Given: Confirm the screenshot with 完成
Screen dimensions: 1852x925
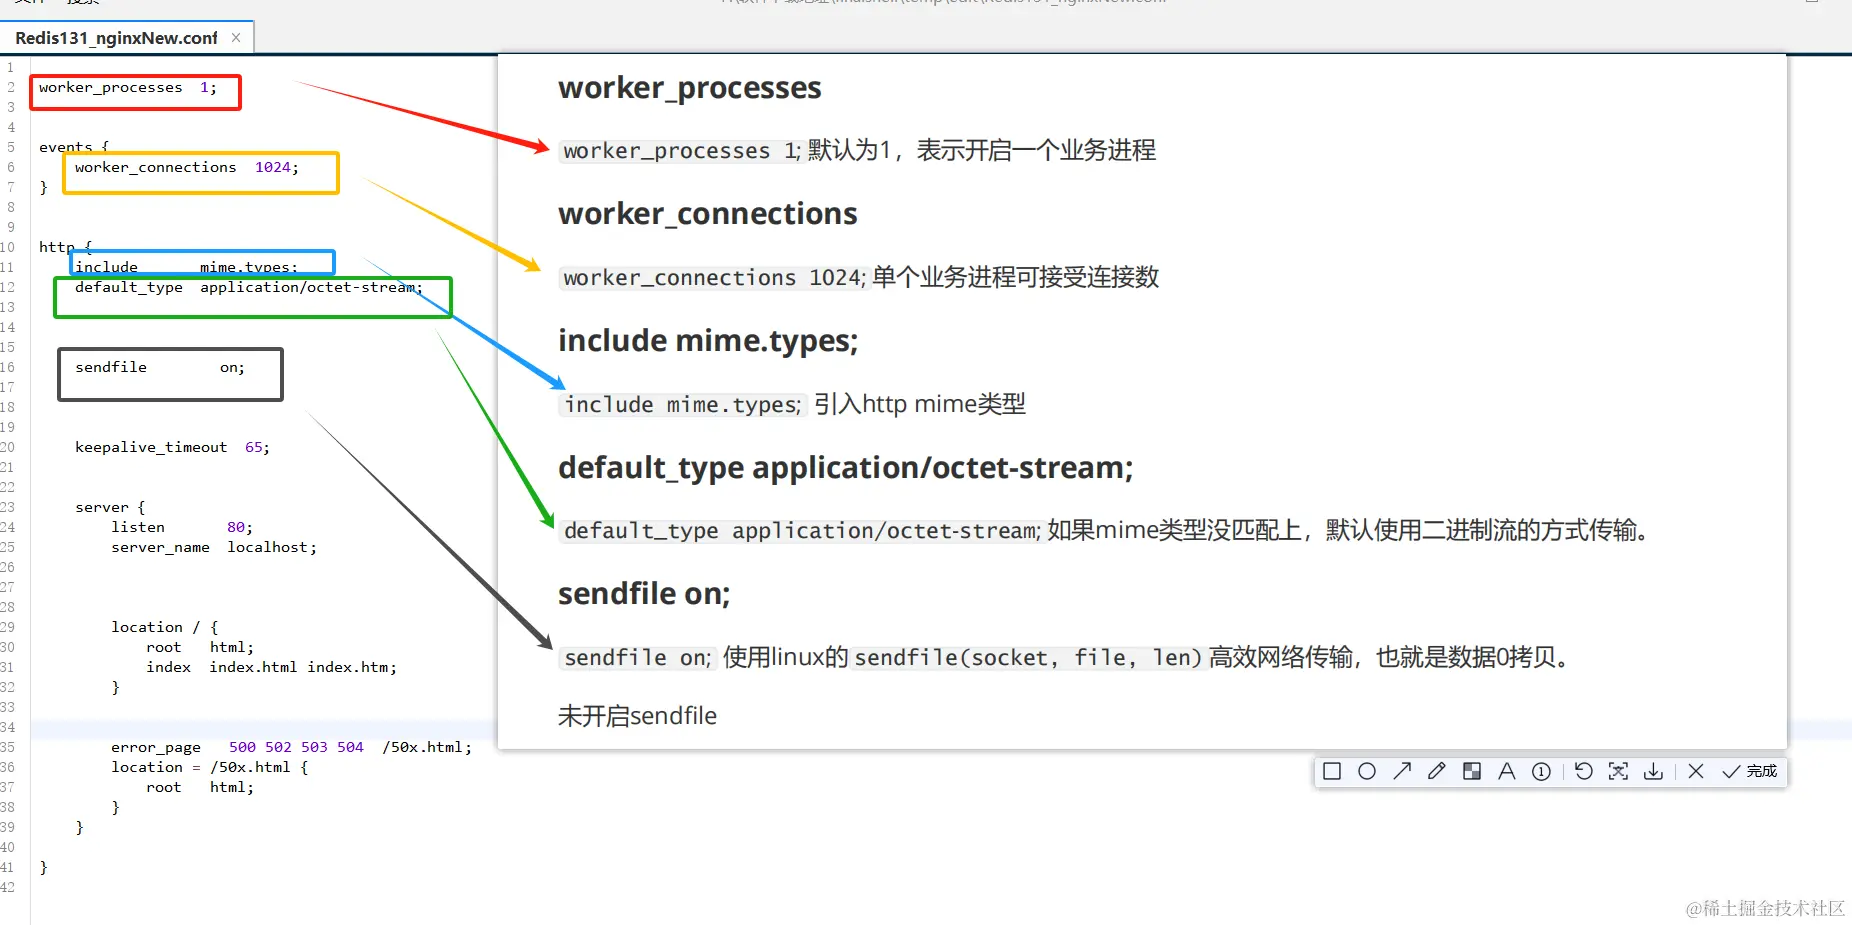Looking at the screenshot, I should tap(1749, 771).
